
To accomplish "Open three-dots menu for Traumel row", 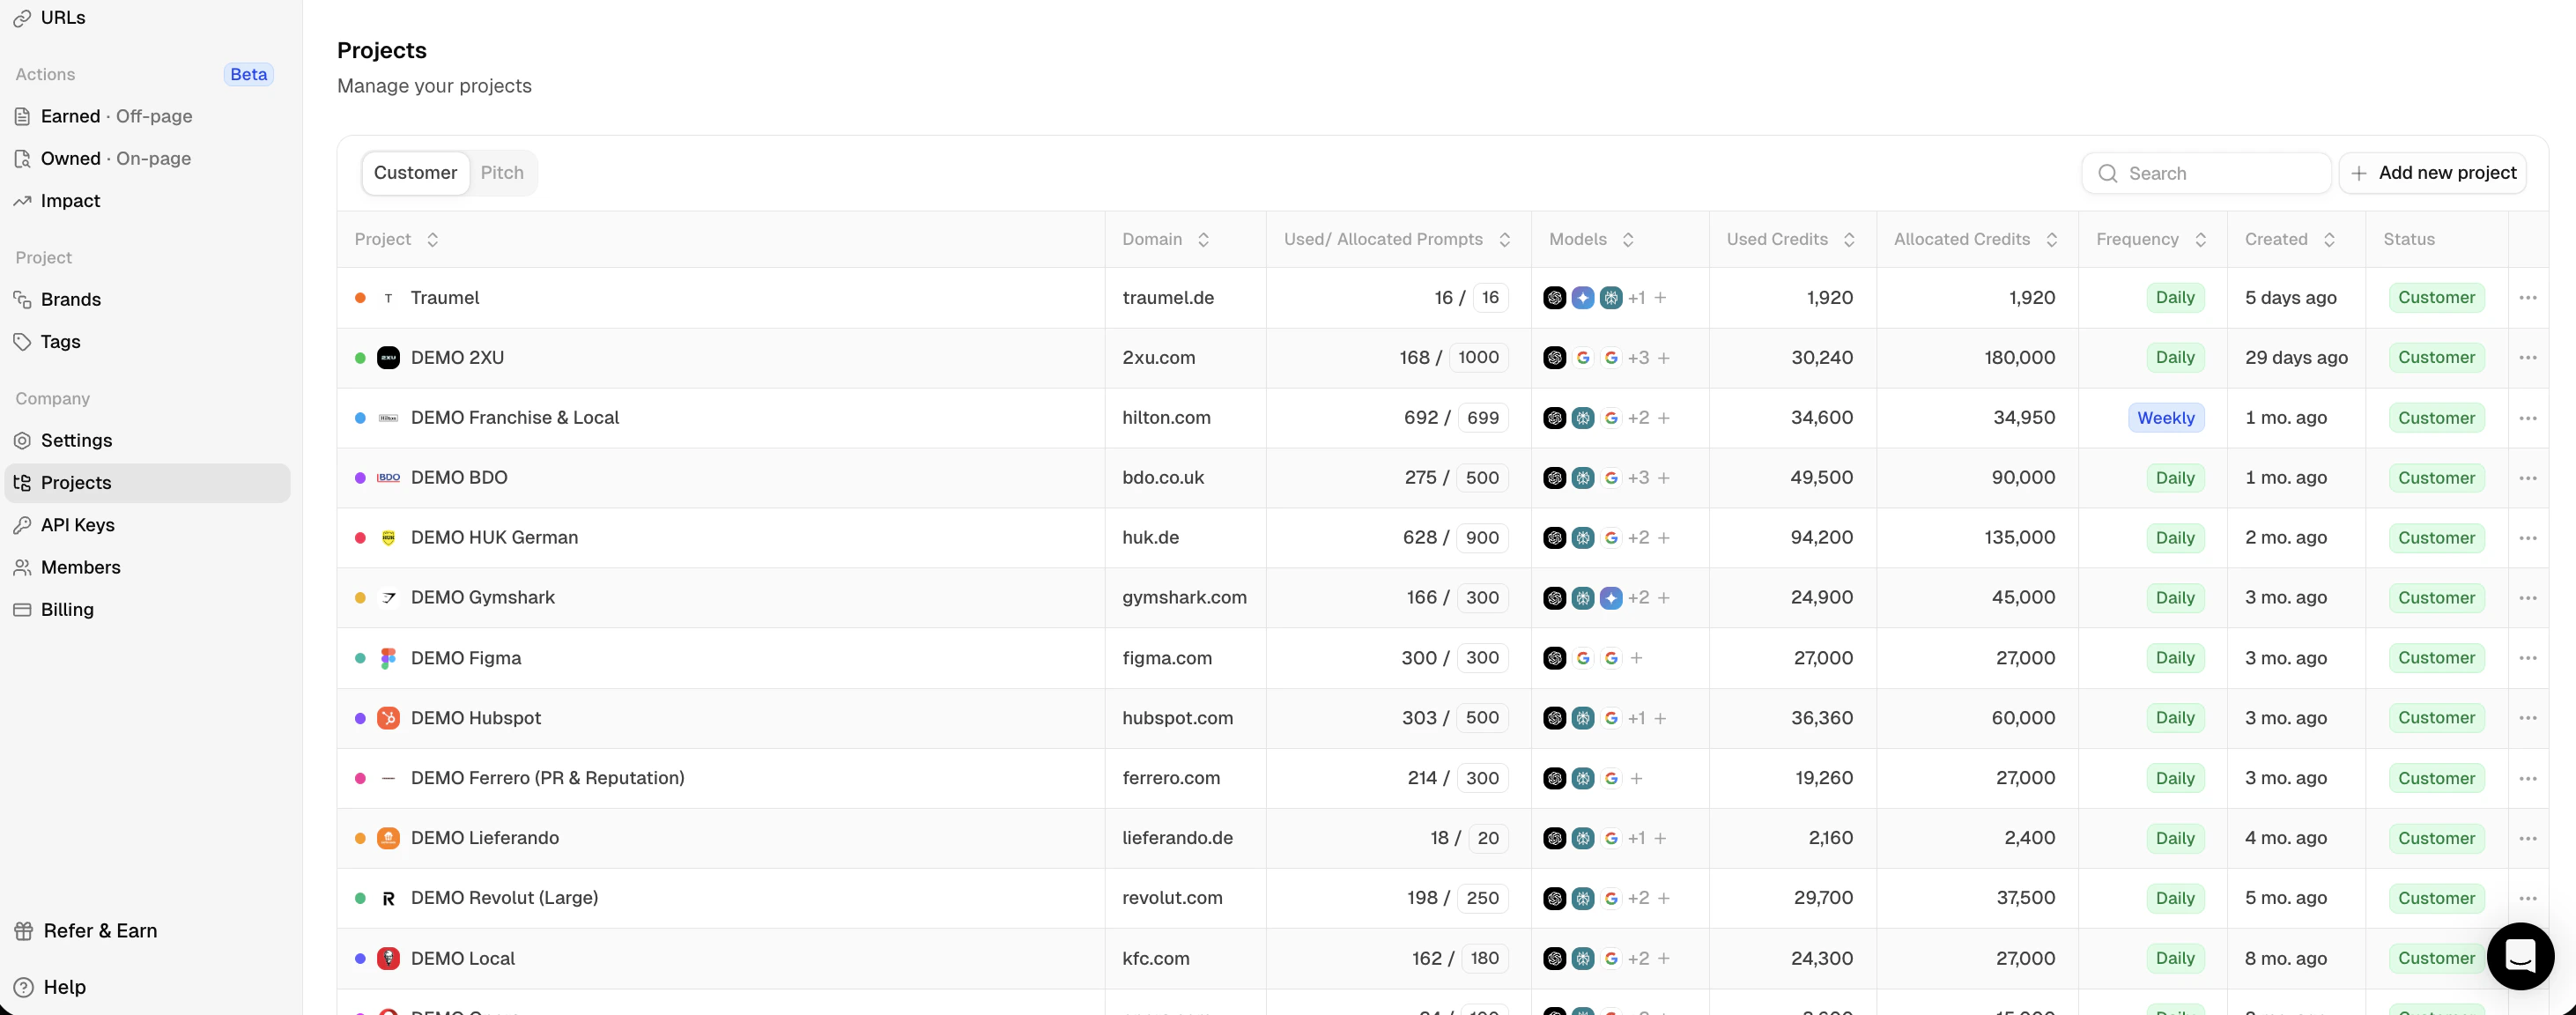I will pos(2527,298).
